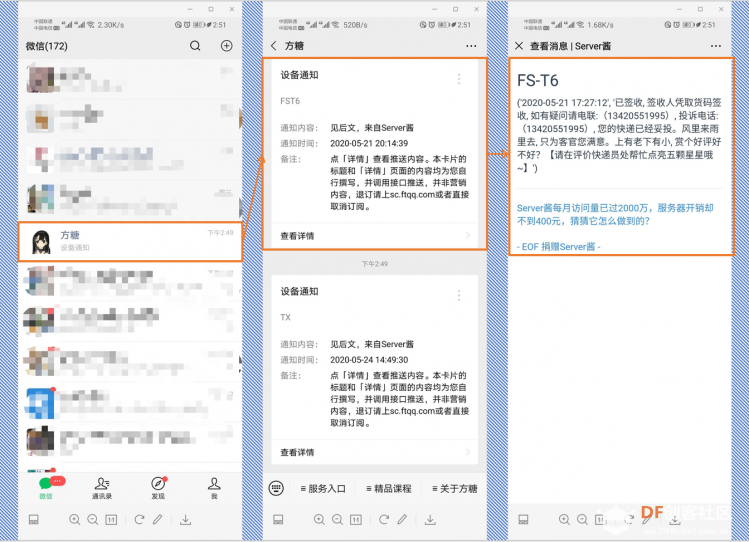Expand the chevron on the TX card 查看详情 row

pos(468,452)
